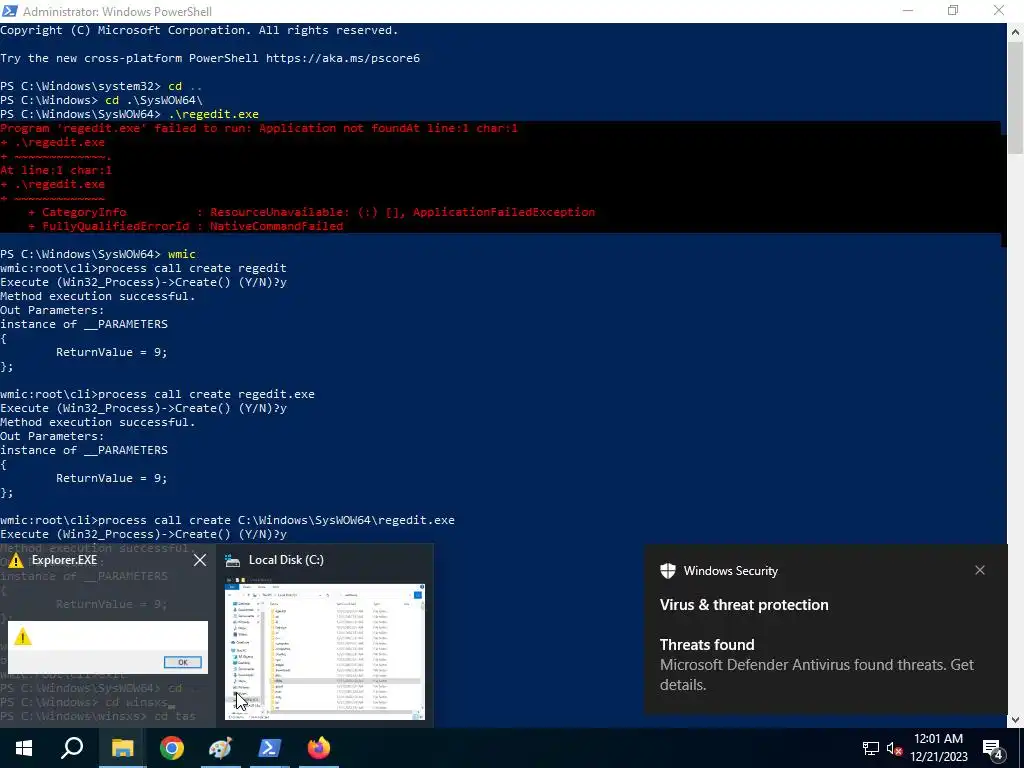This screenshot has width=1024, height=768.
Task: Click the muted volume tray icon
Action: point(894,748)
